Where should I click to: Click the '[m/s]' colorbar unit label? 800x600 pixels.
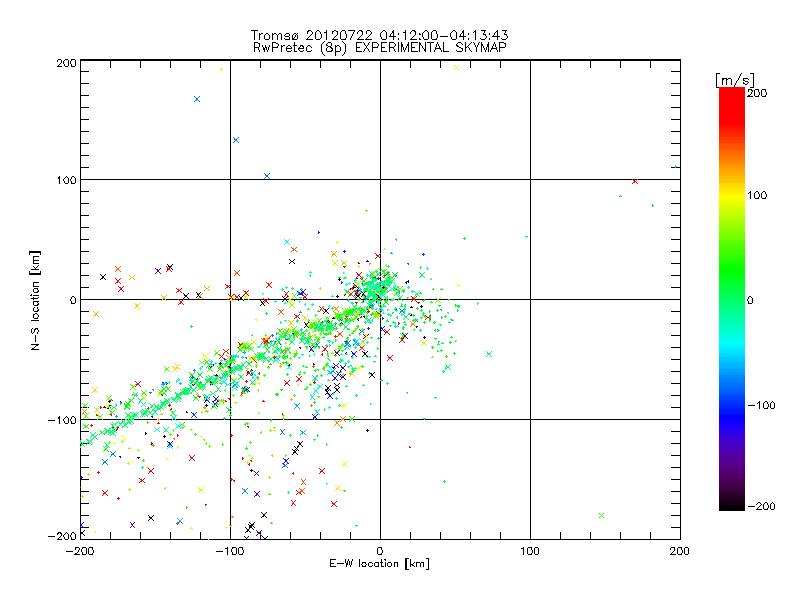point(735,80)
